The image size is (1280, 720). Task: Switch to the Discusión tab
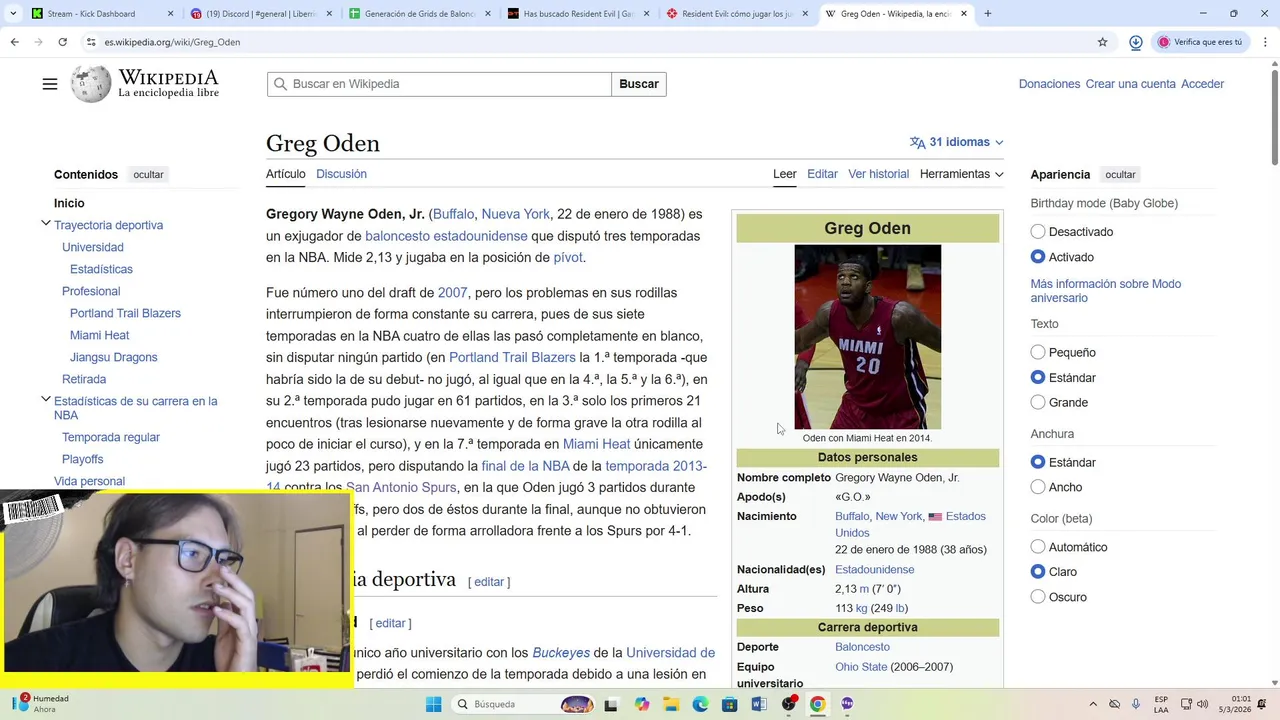(x=341, y=174)
